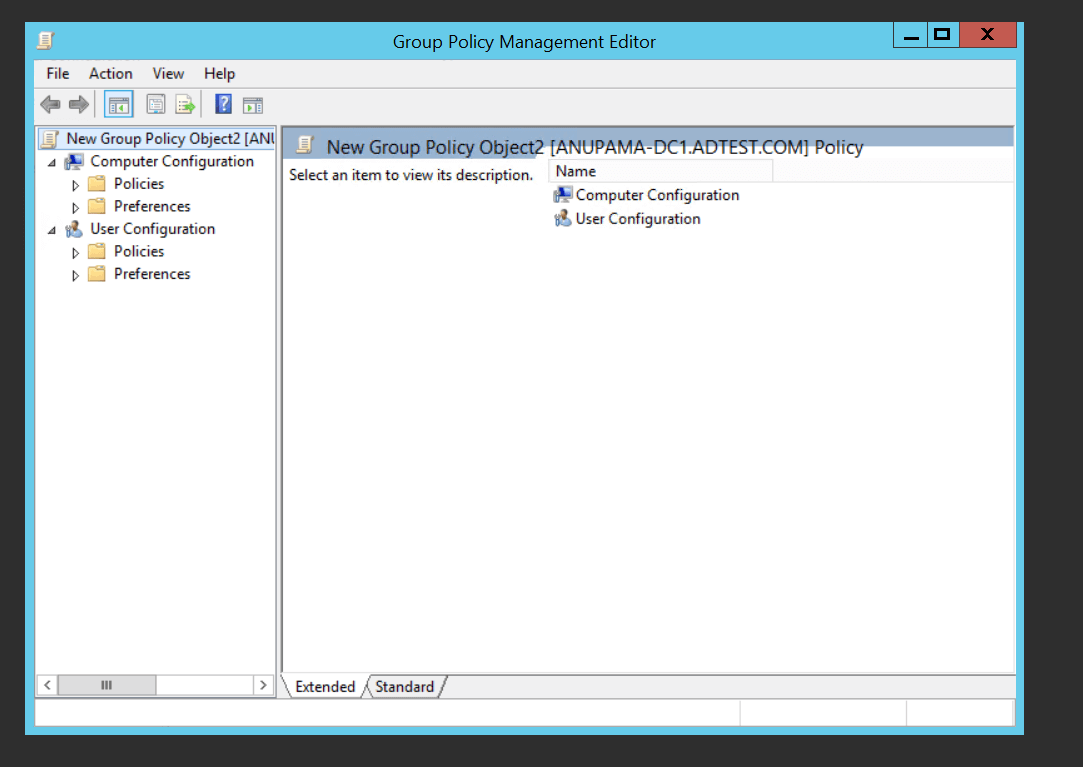Open the Action menu
1083x767 pixels.
point(110,73)
